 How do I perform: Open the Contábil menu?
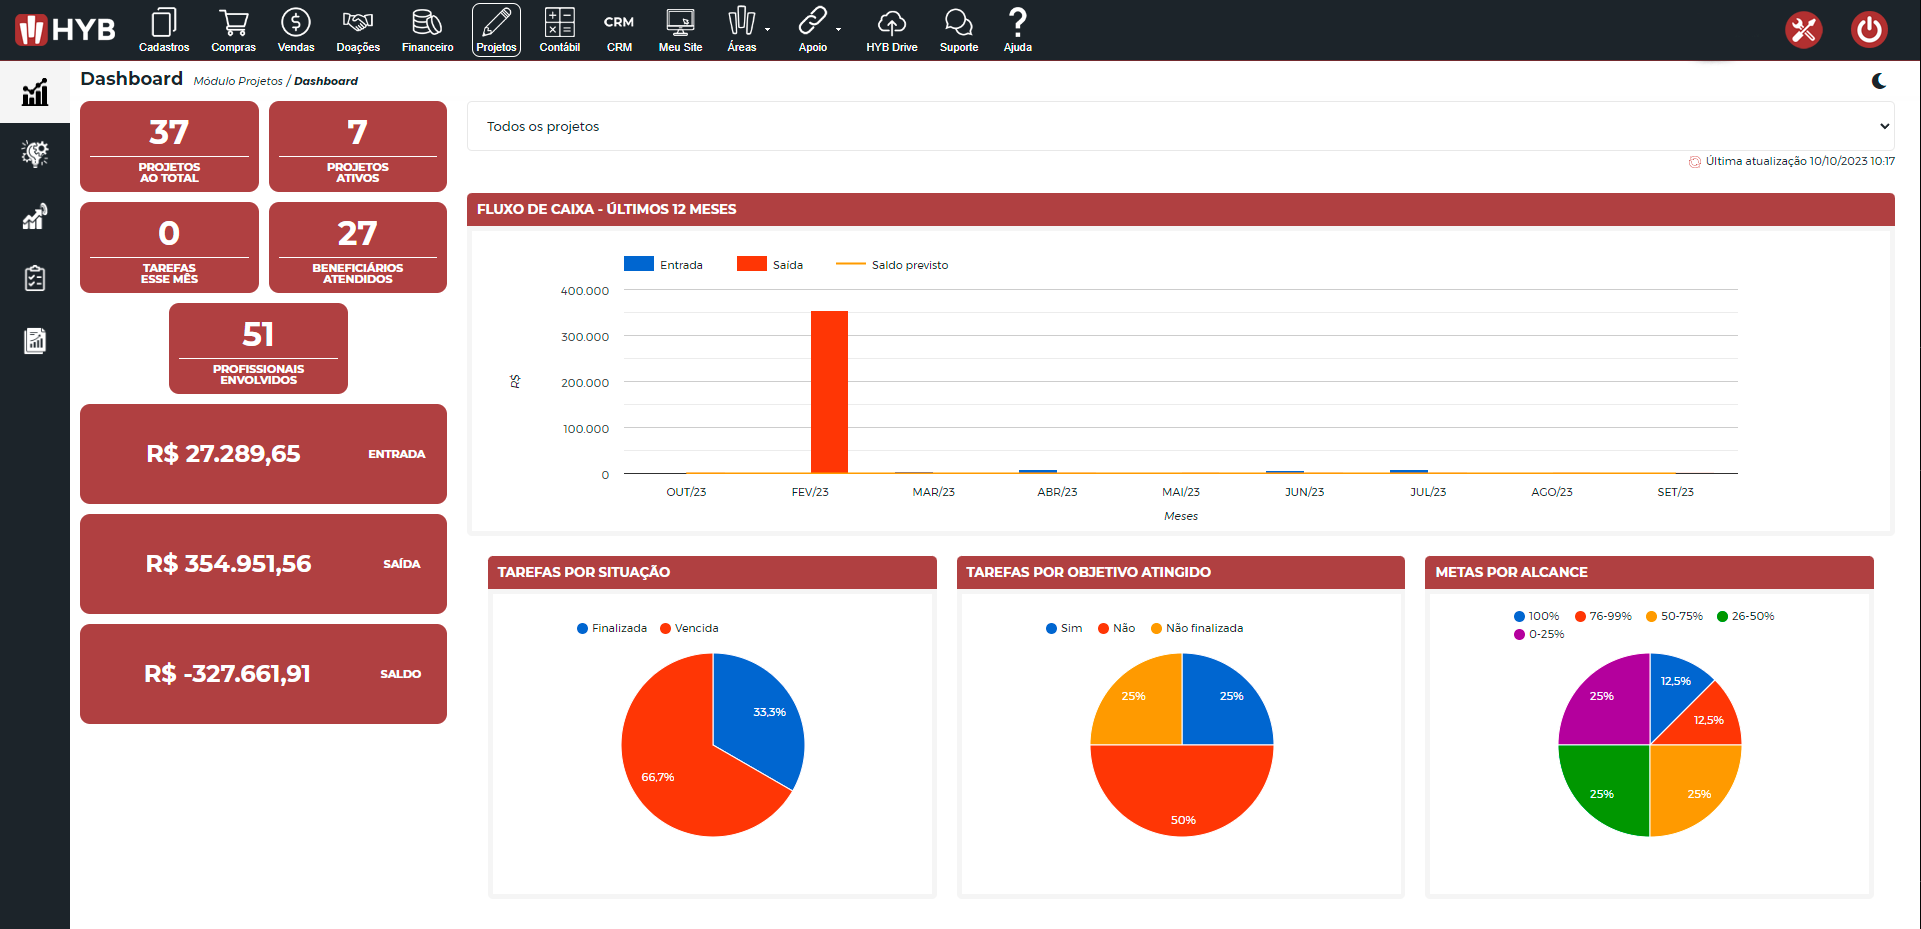pyautogui.click(x=559, y=30)
